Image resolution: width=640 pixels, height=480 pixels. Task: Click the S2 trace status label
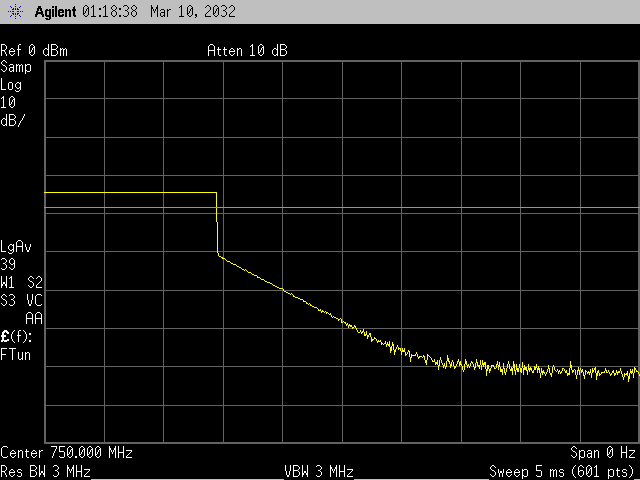35,282
